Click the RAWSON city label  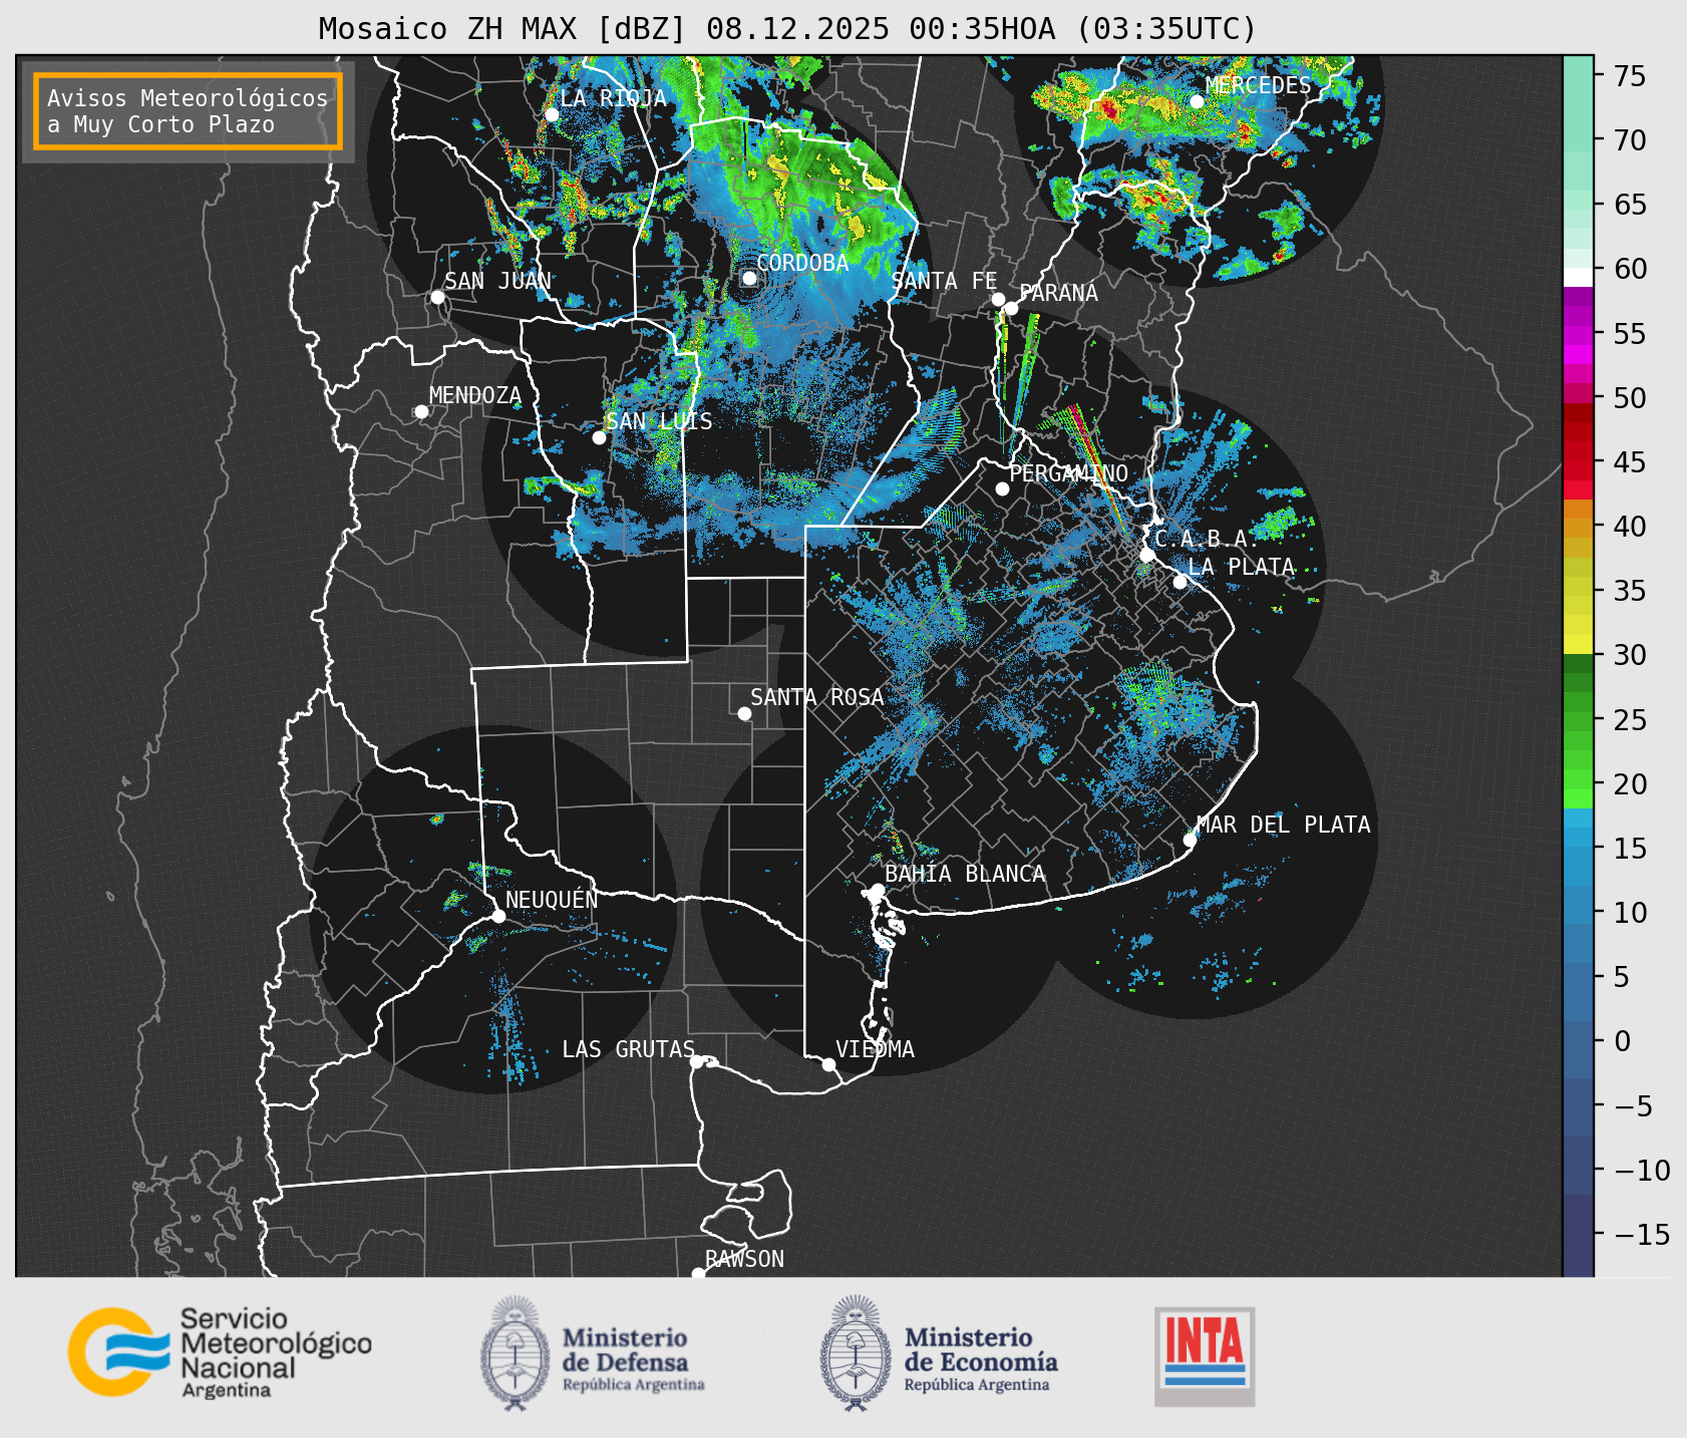tap(744, 1259)
